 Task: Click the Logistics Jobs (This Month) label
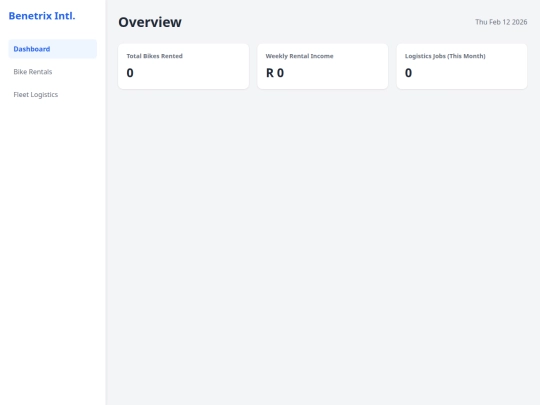pyautogui.click(x=445, y=56)
